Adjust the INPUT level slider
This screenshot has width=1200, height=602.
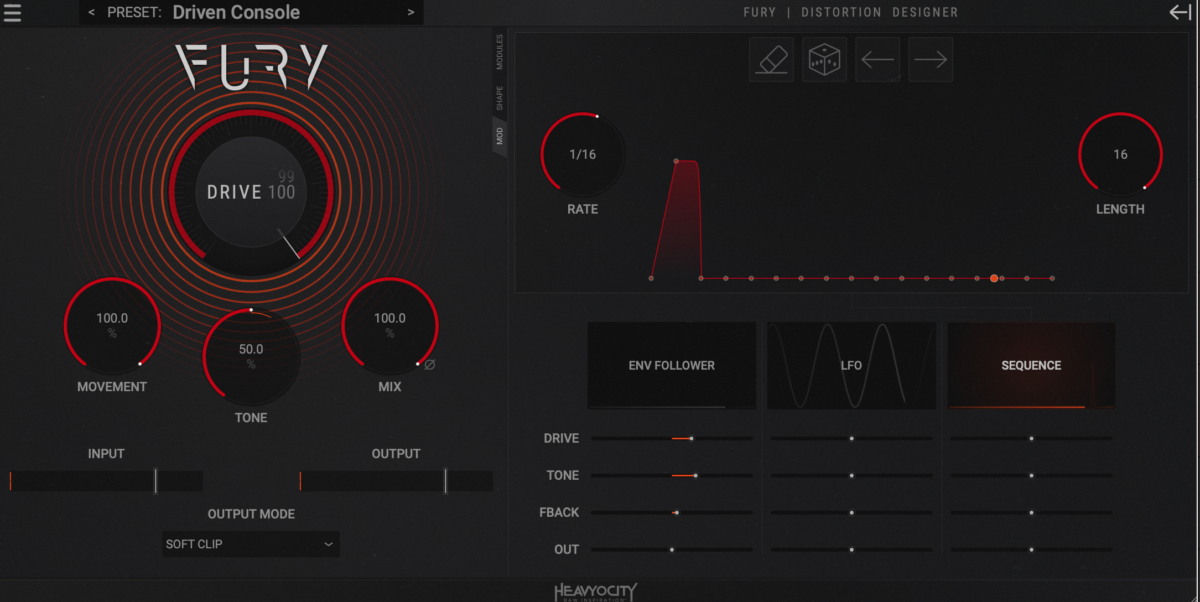point(106,481)
